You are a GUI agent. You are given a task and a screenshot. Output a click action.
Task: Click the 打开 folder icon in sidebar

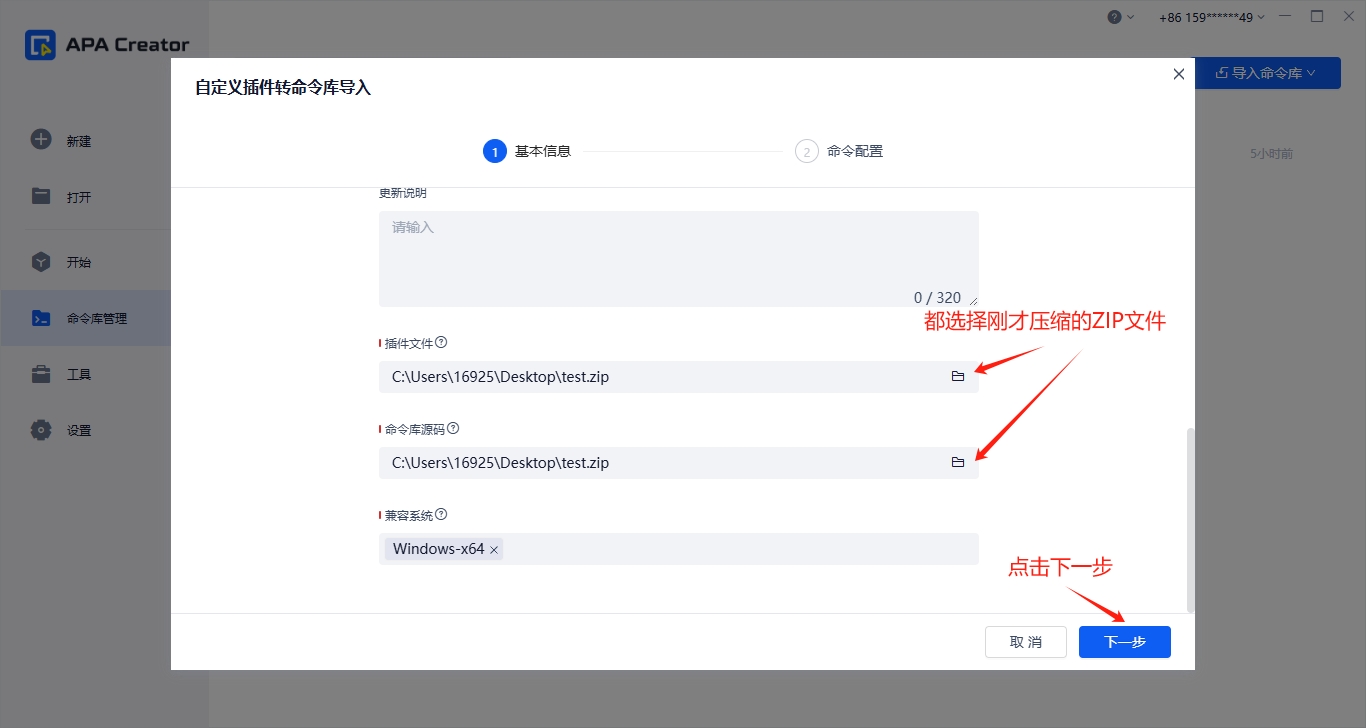[41, 196]
